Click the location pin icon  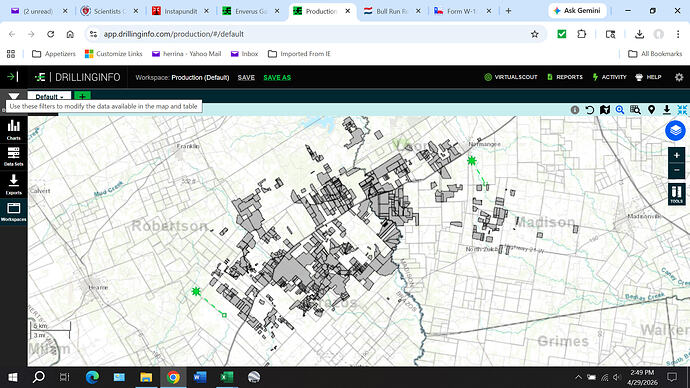(x=651, y=110)
